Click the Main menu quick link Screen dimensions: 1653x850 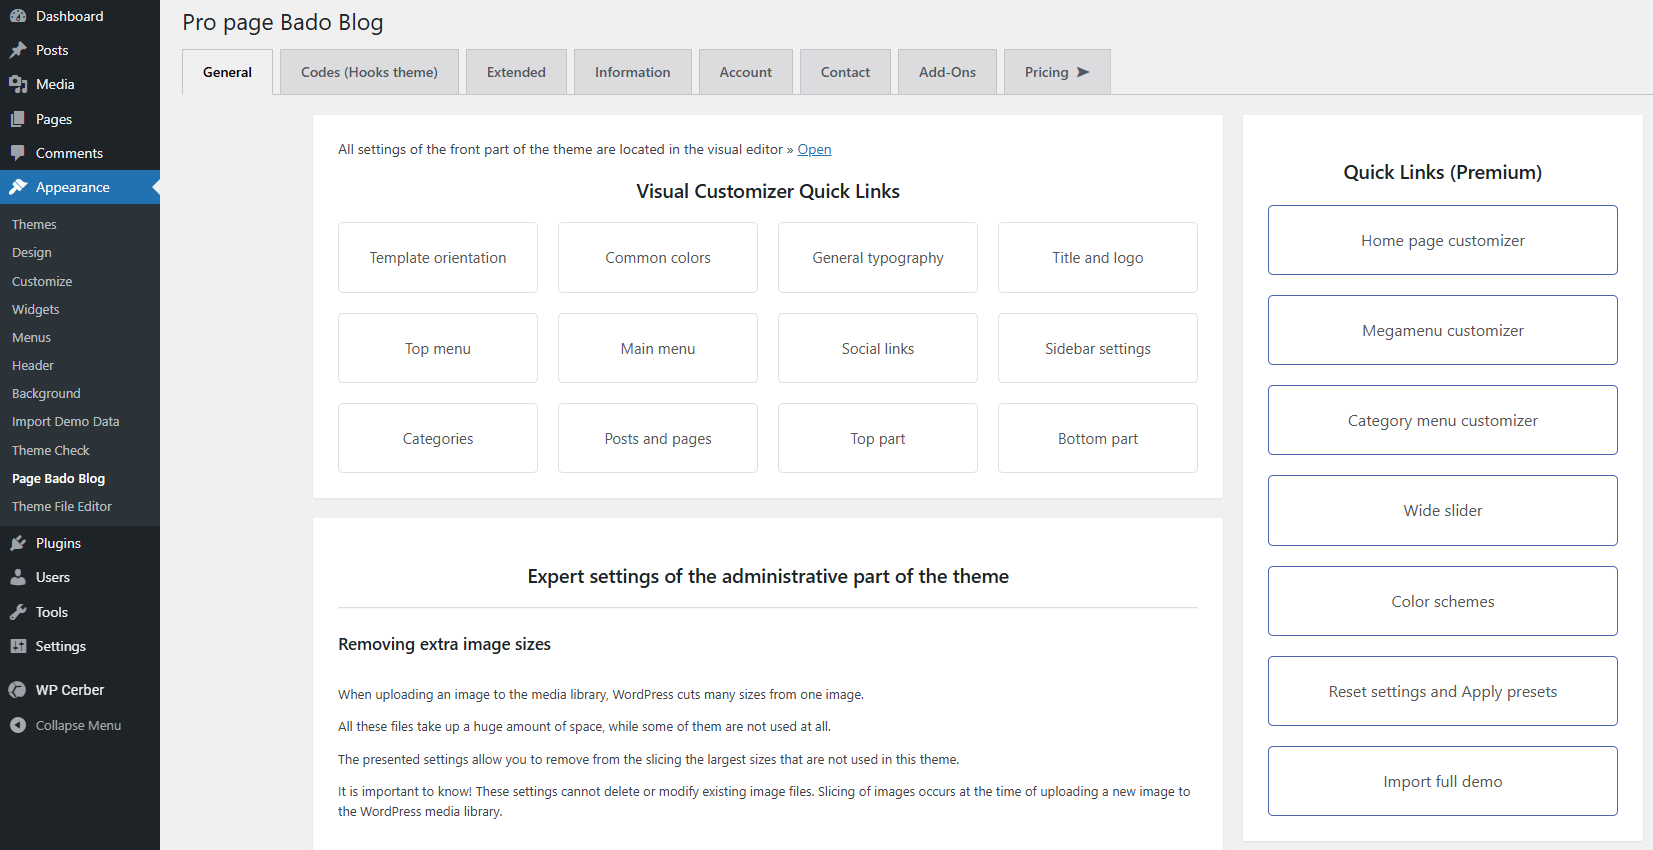[x=658, y=348]
